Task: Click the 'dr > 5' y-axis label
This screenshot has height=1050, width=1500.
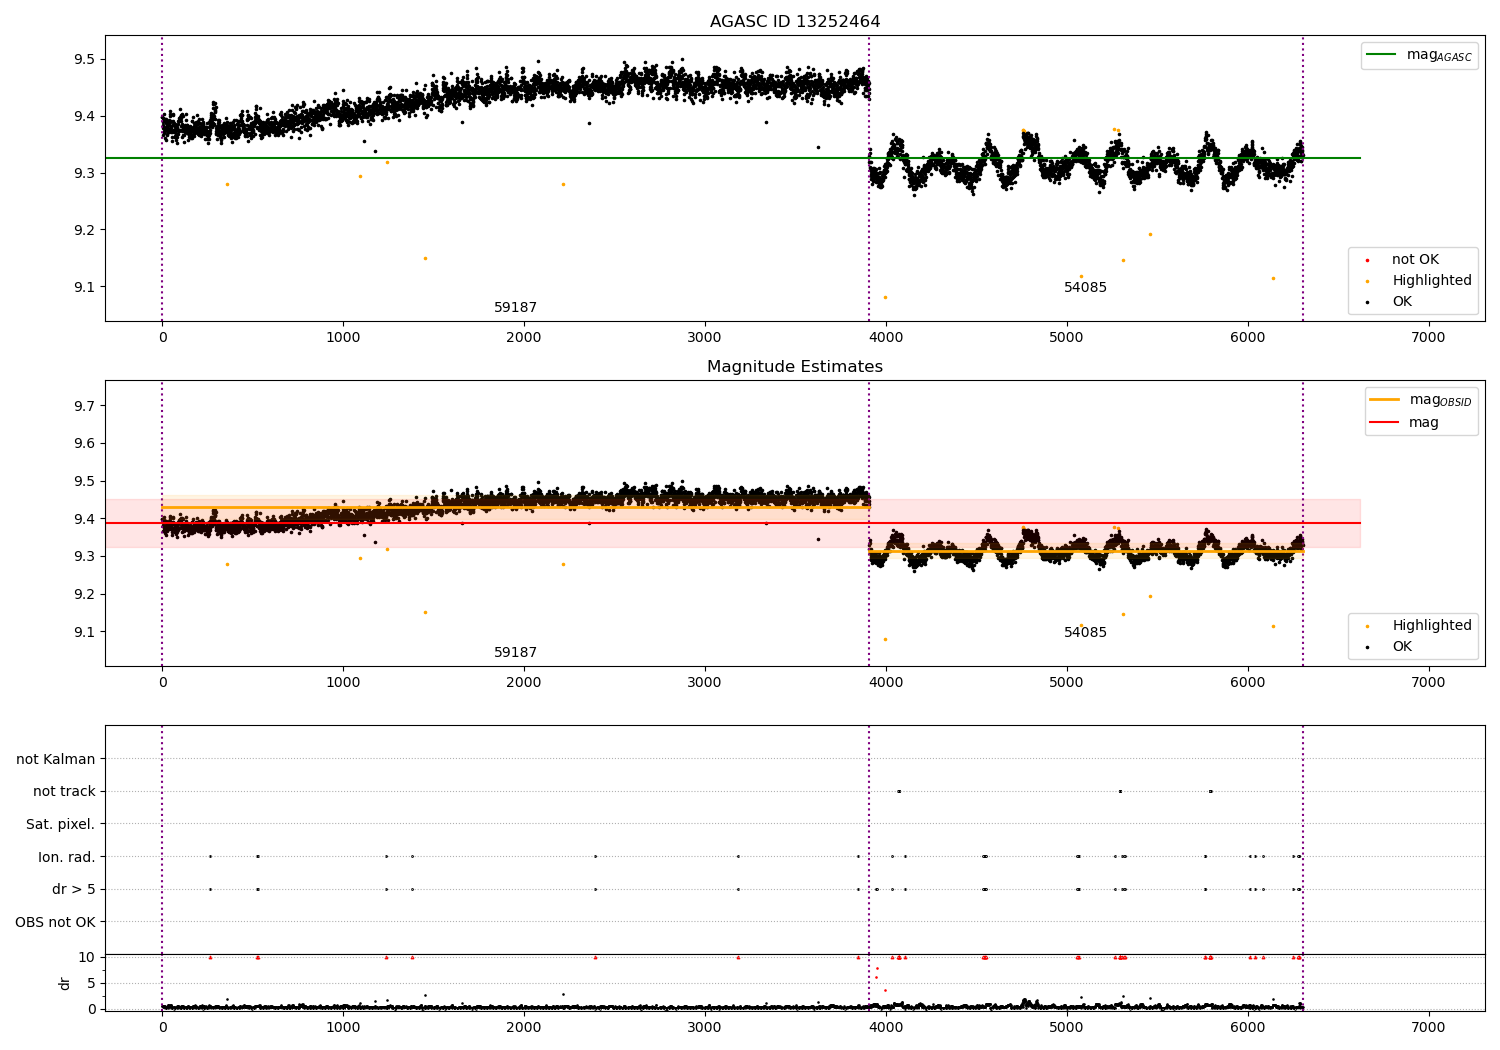Action: point(74,889)
